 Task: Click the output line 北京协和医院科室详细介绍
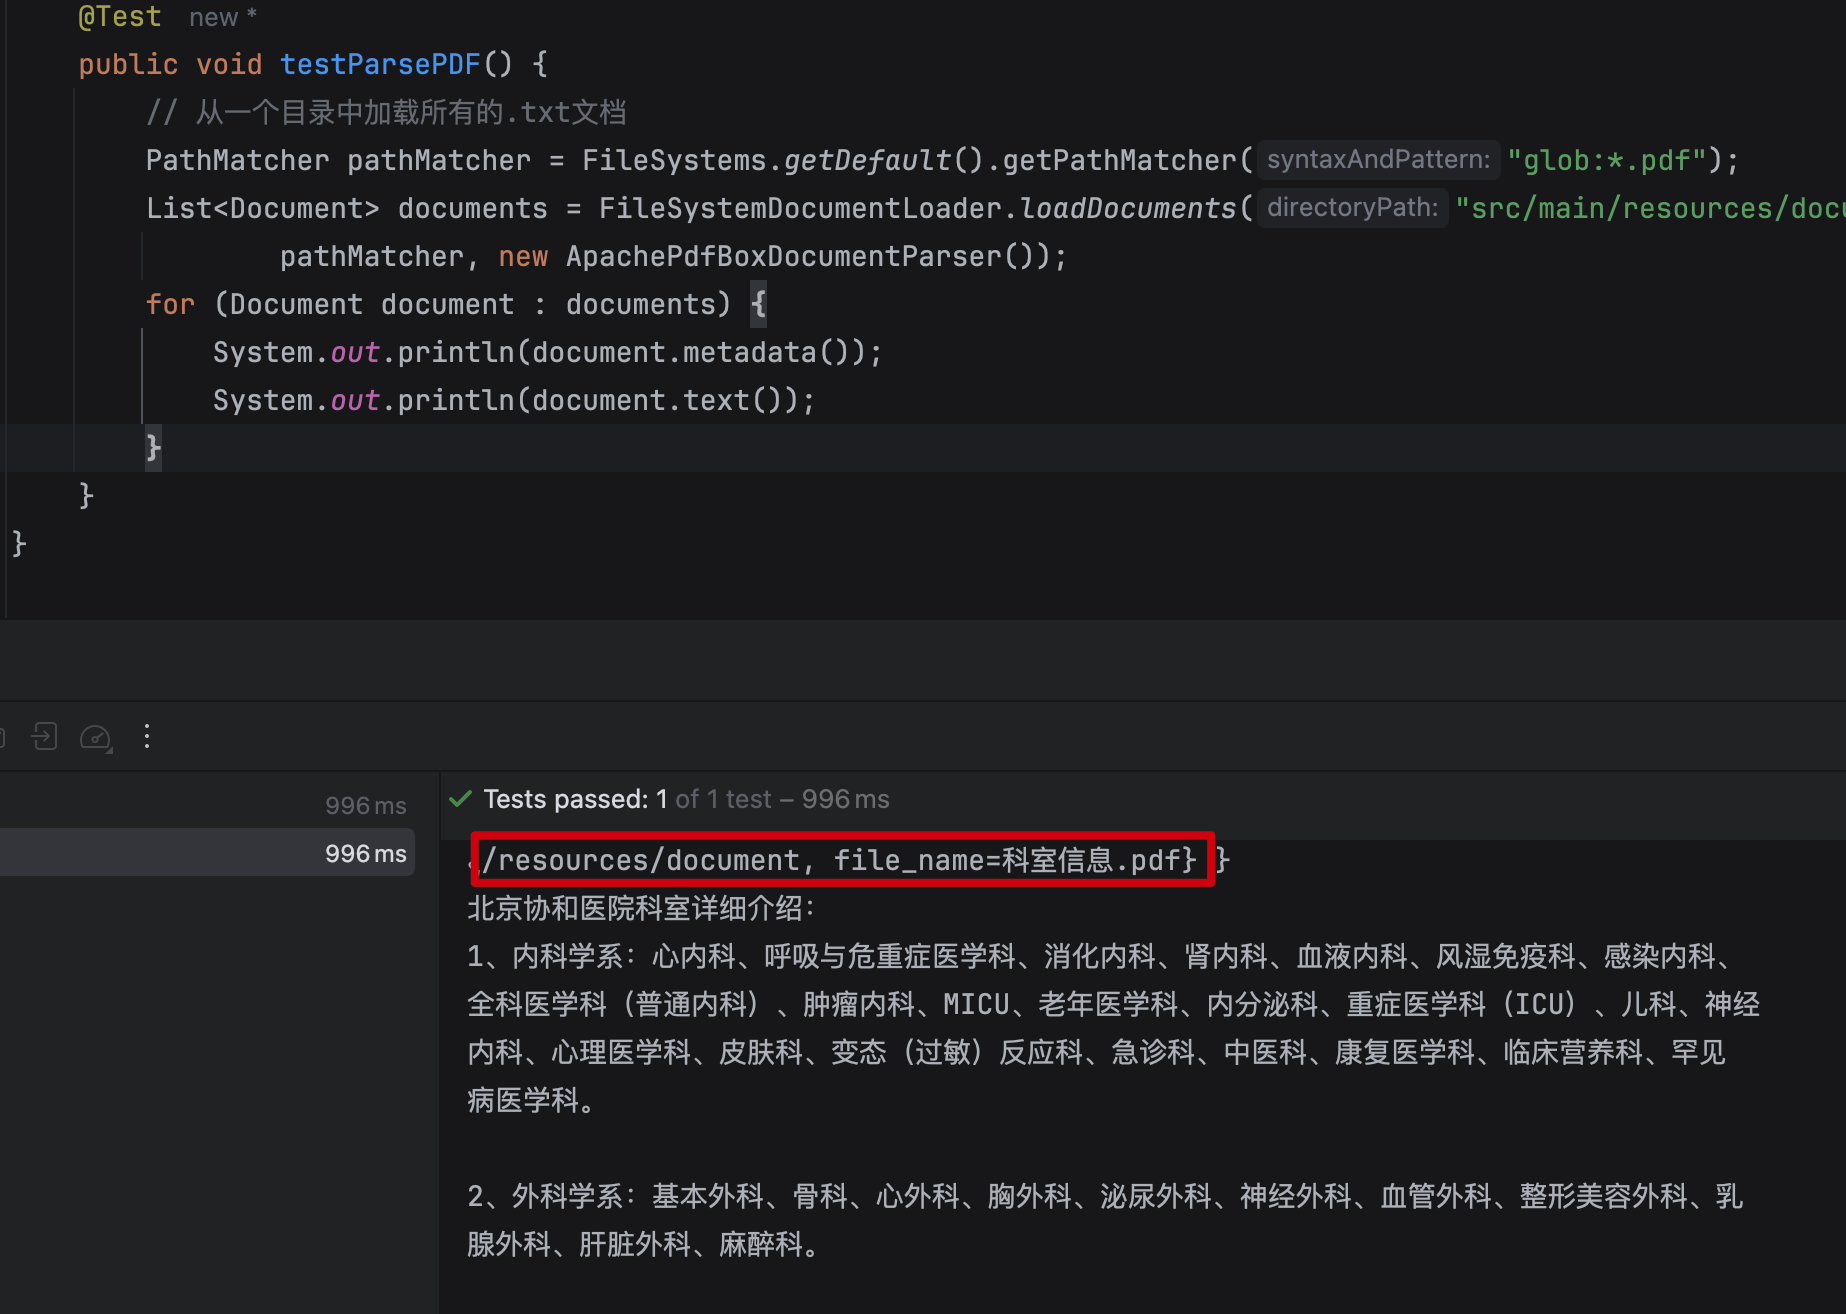click(642, 908)
